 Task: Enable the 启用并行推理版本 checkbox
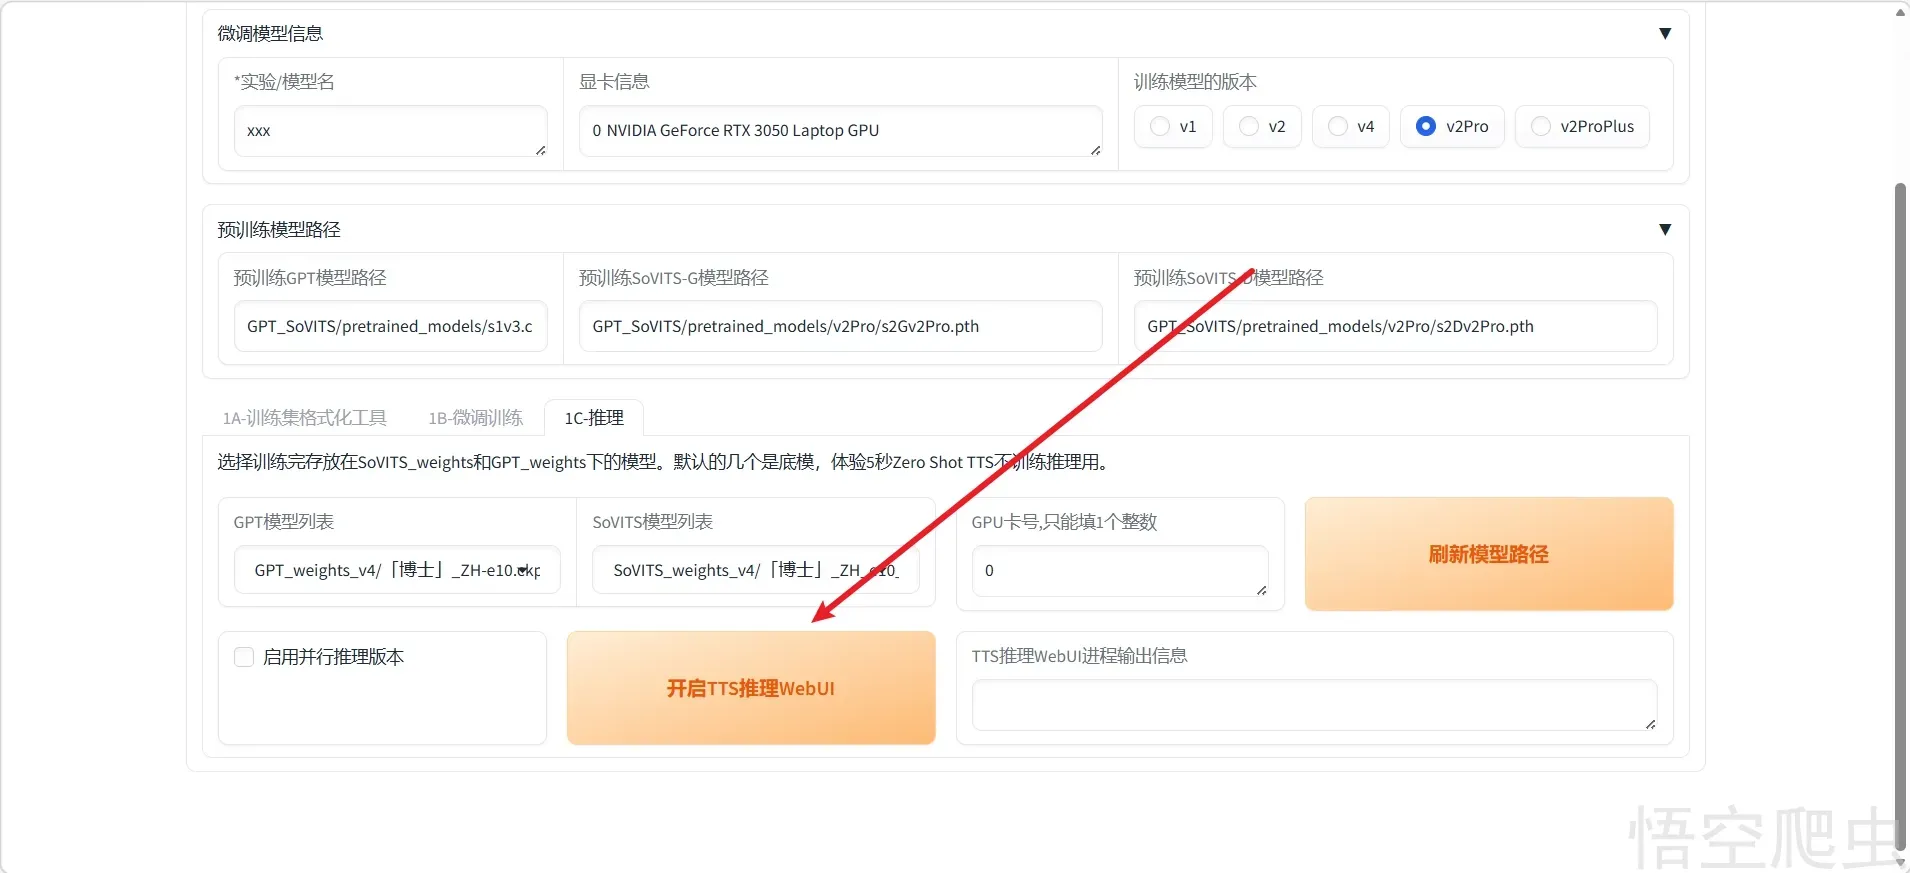click(x=244, y=657)
